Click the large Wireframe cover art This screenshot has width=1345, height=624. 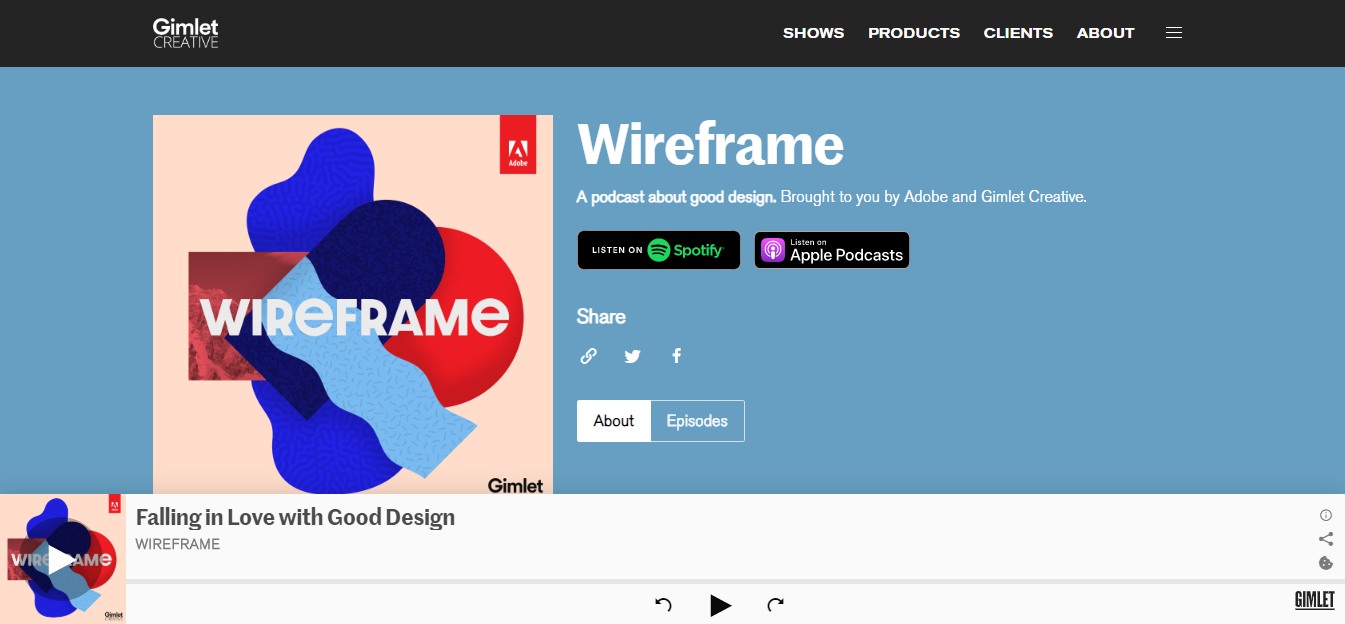pos(353,304)
